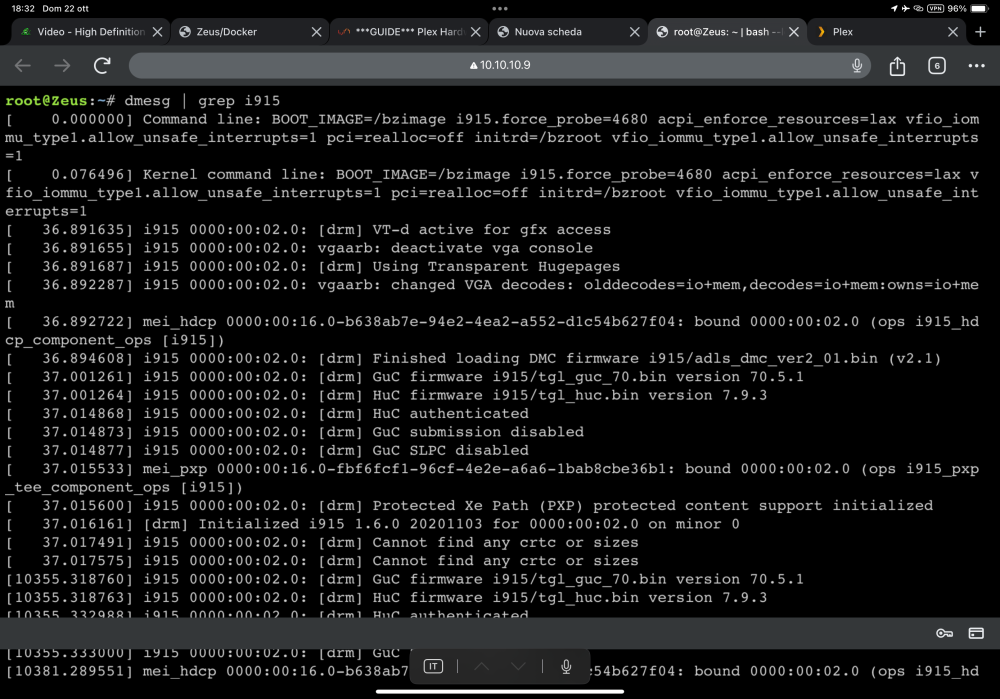The width and height of the screenshot is (1000, 699).
Task: Click 'Protected Xe Path (PXP)' line
Action: tap(469, 506)
